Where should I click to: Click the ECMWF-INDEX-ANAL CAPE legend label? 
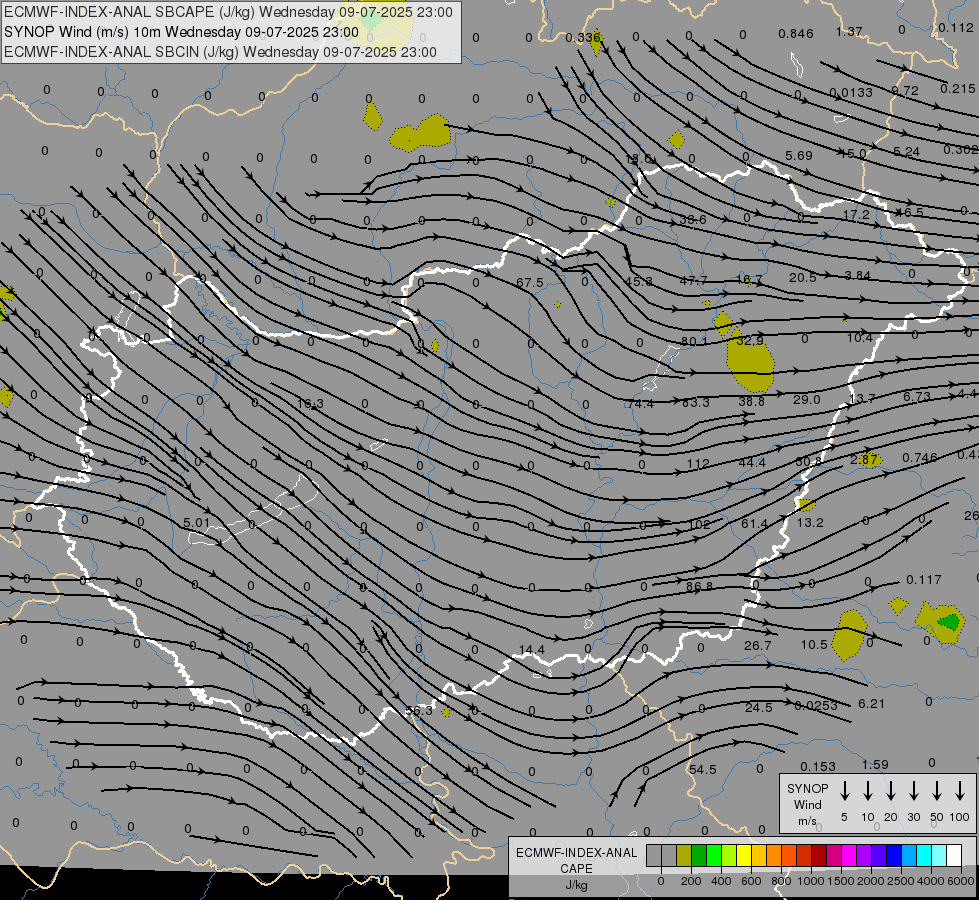576,861
